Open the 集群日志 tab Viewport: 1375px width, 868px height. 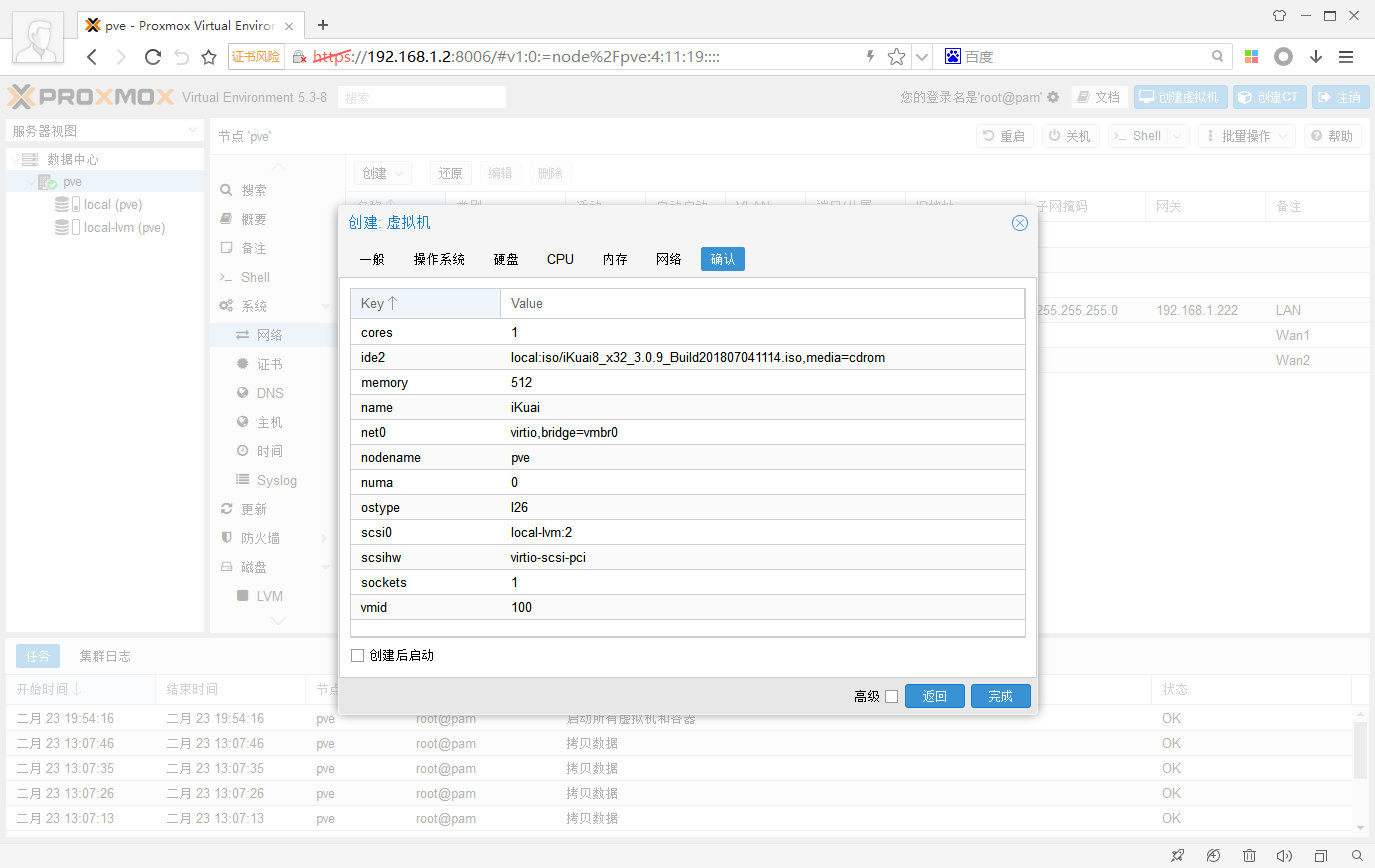click(x=105, y=656)
